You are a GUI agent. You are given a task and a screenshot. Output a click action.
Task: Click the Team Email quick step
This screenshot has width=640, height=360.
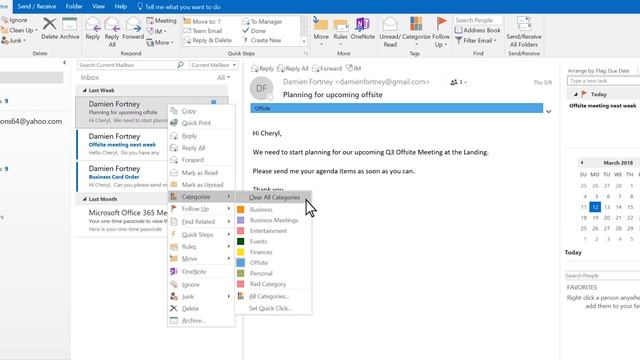pyautogui.click(x=203, y=31)
